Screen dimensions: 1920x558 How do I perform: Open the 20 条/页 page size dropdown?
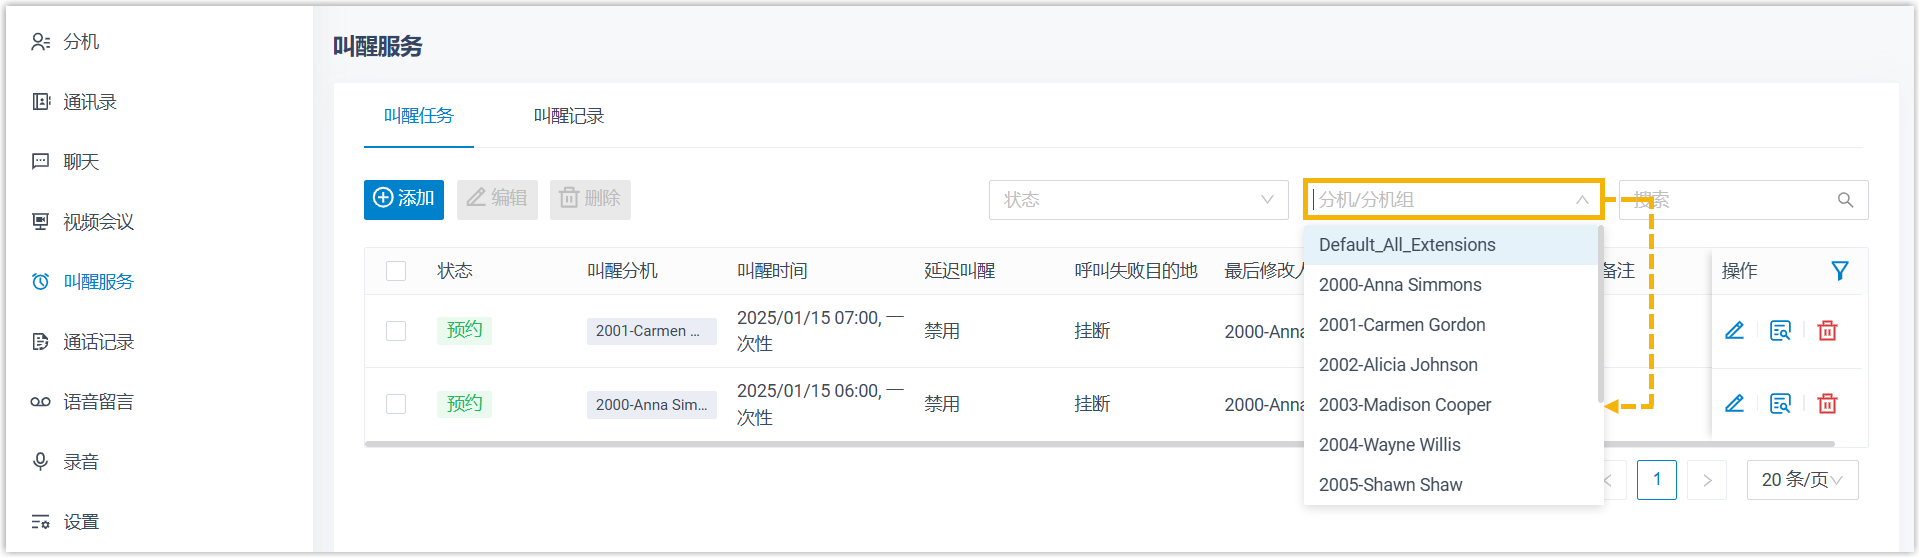pyautogui.click(x=1802, y=480)
